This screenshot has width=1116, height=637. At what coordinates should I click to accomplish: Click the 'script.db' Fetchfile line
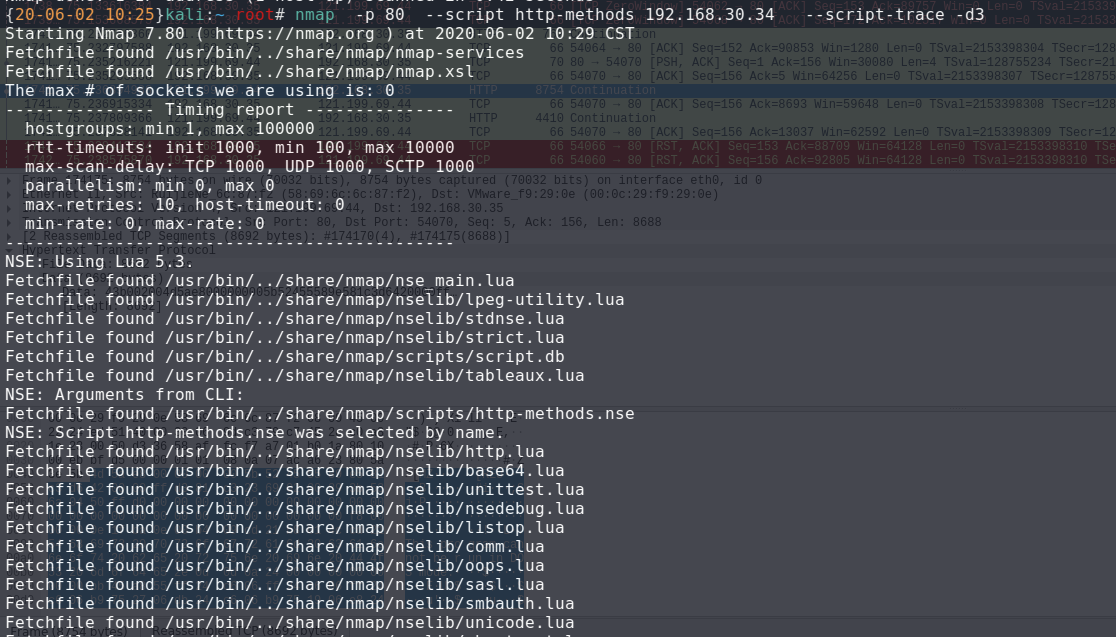285,357
